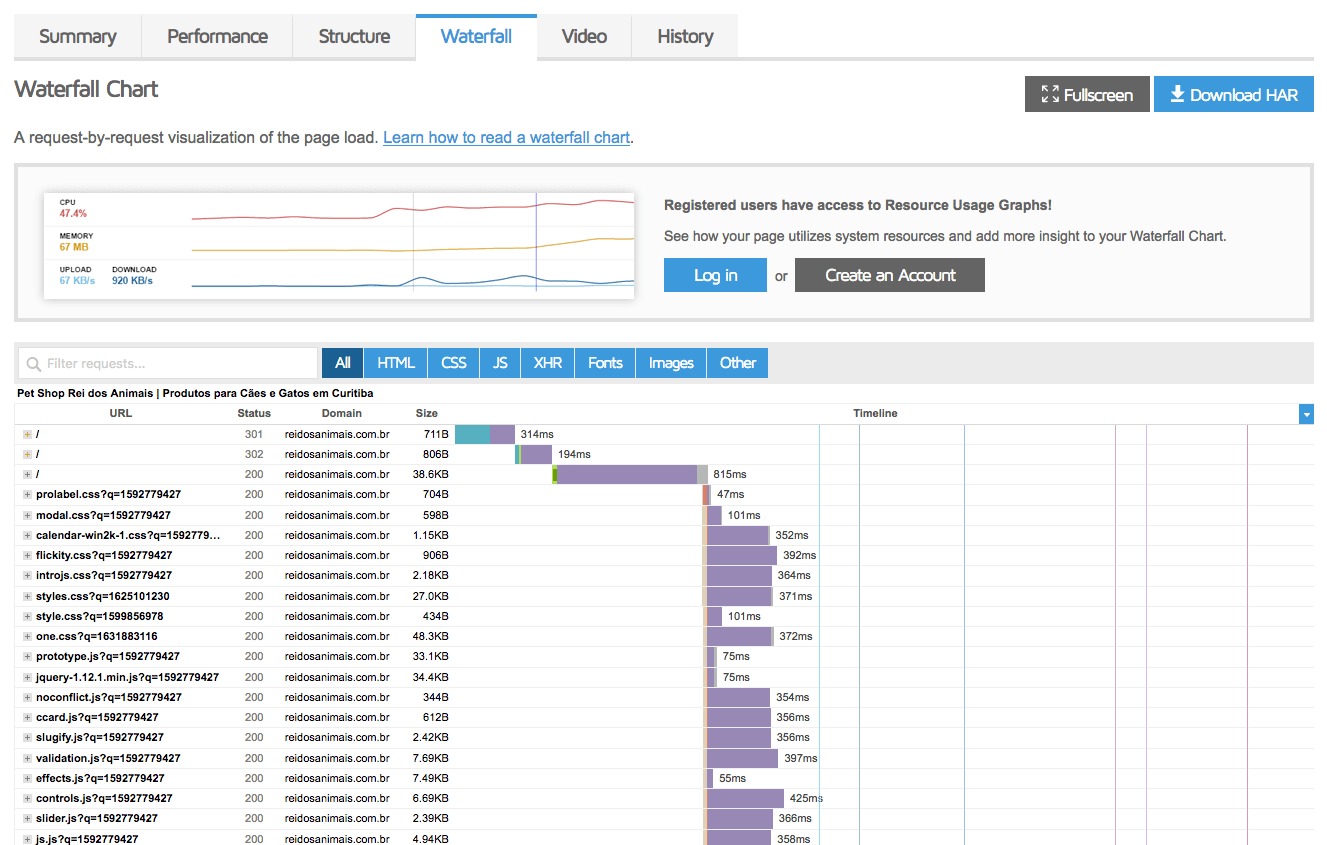Open the Timeline column dropdown arrow
Viewport: 1327px width, 845px height.
[x=1306, y=414]
